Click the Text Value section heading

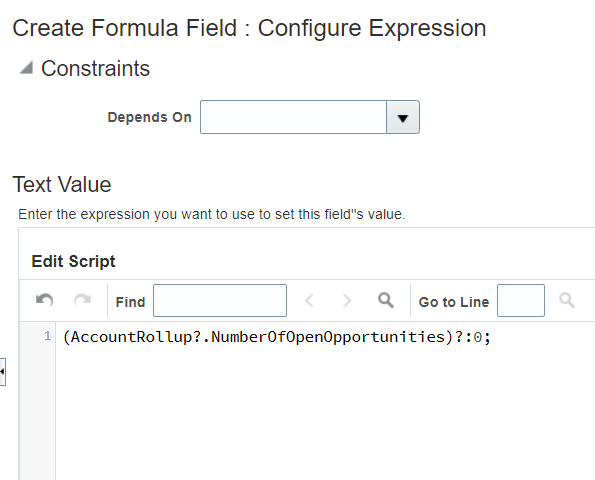62,184
